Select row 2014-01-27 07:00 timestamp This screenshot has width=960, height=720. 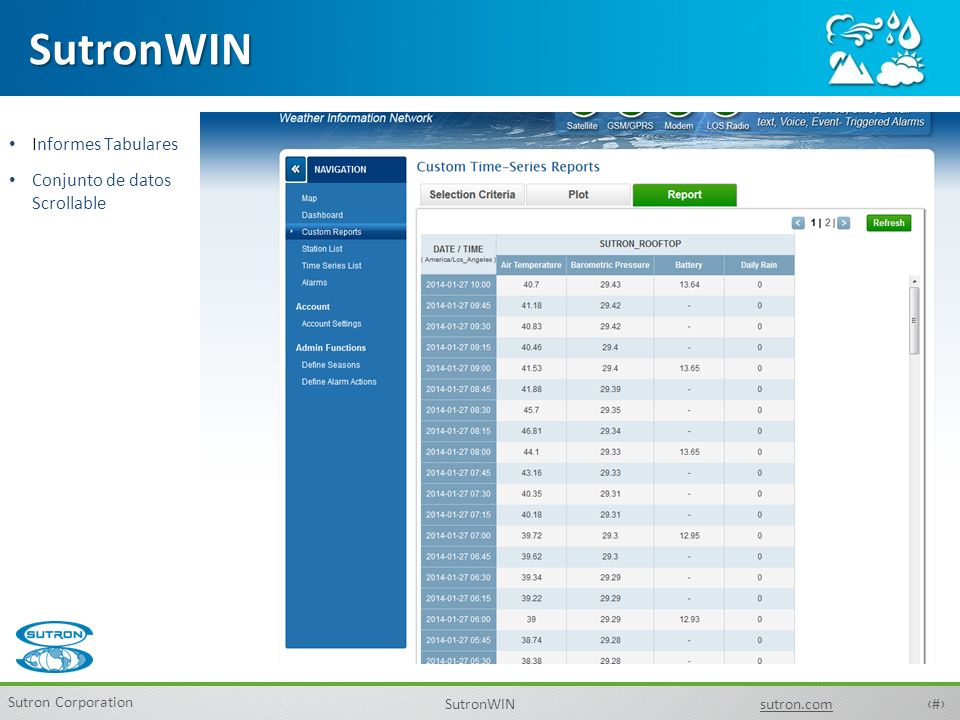[458, 536]
